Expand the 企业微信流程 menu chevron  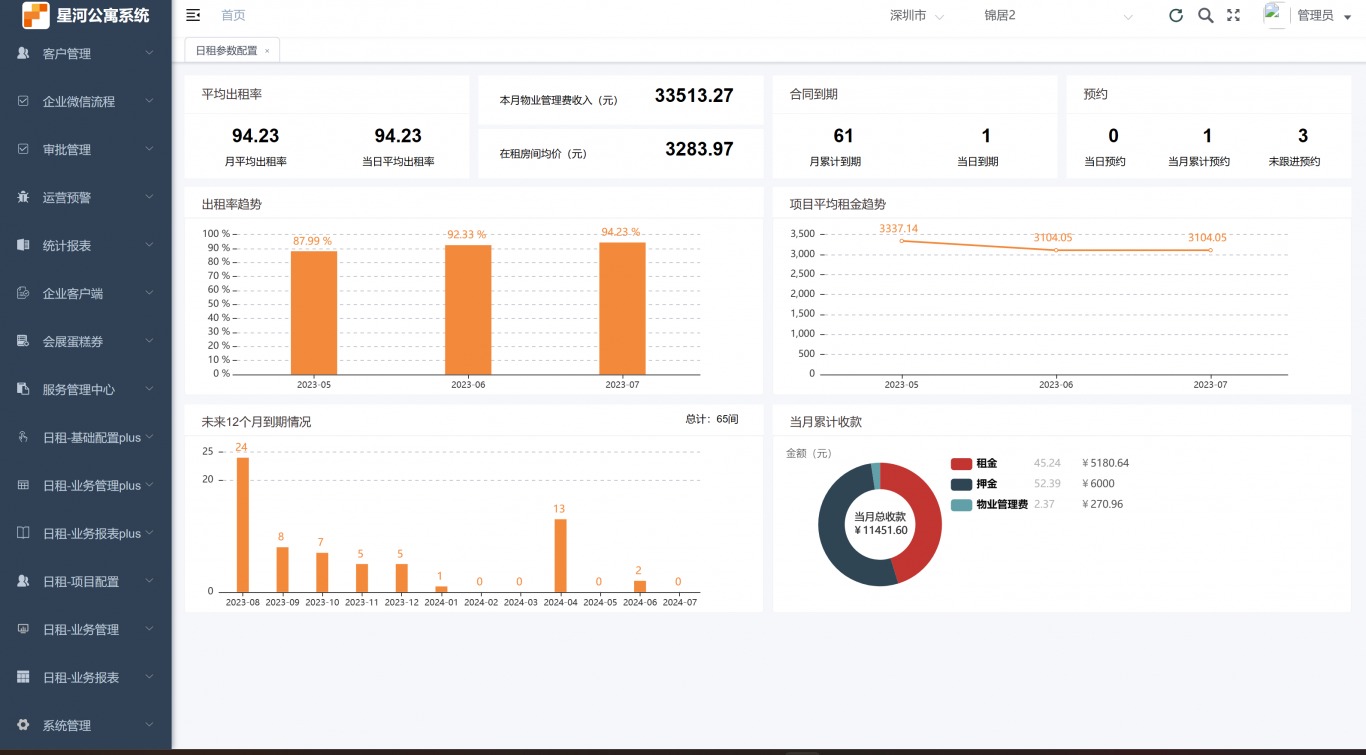click(x=149, y=100)
